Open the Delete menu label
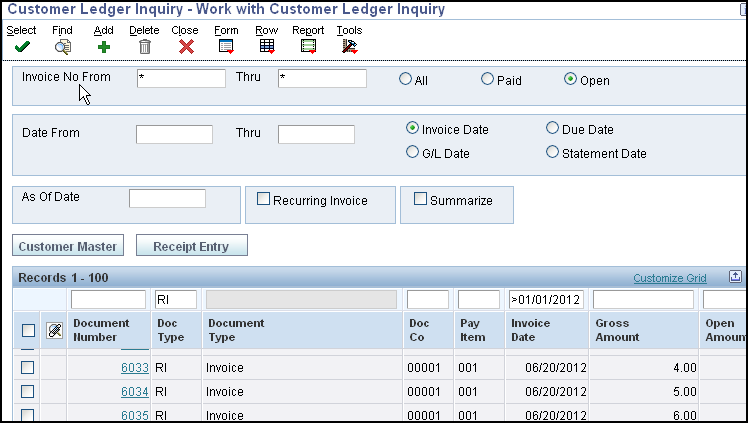The height and width of the screenshot is (423, 748). 144,30
